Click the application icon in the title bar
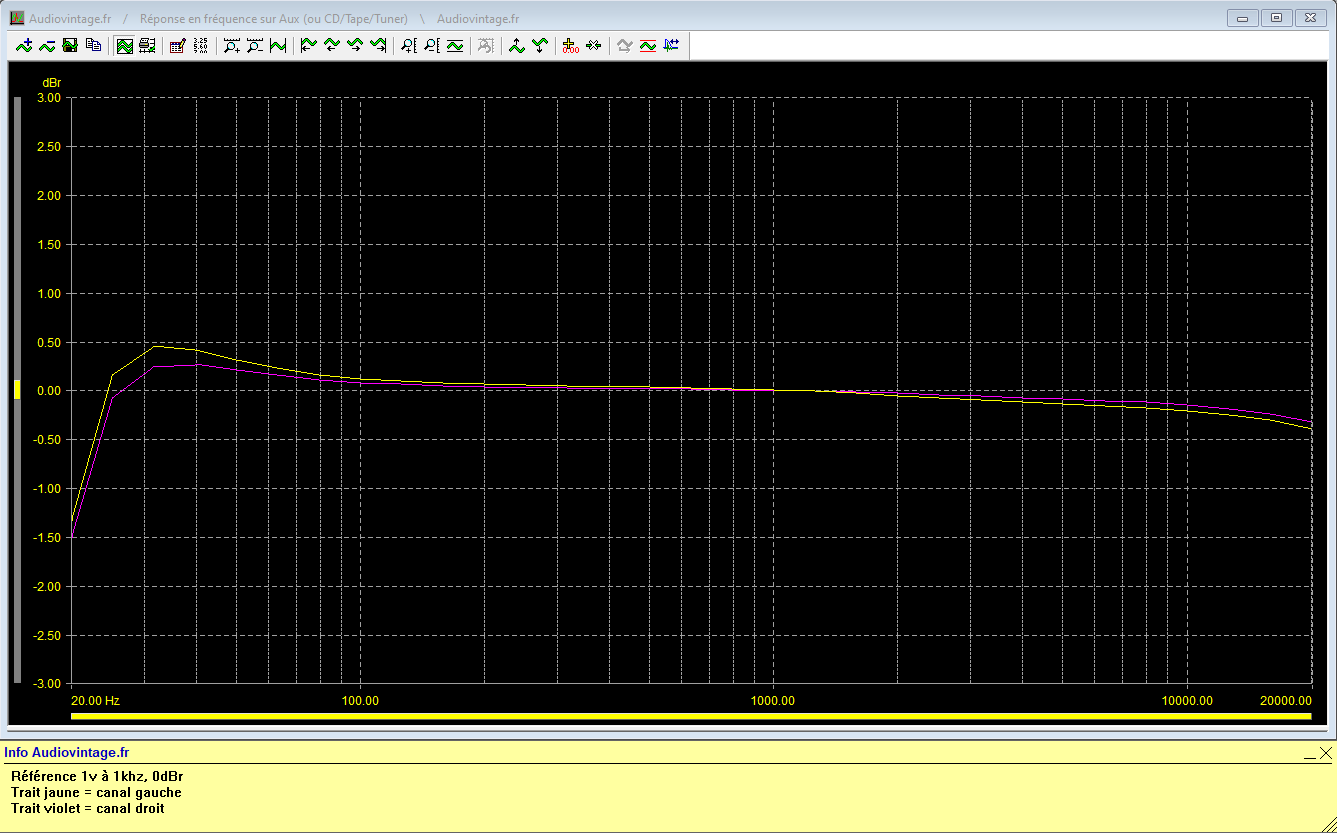The height and width of the screenshot is (833, 1337). pyautogui.click(x=16, y=18)
